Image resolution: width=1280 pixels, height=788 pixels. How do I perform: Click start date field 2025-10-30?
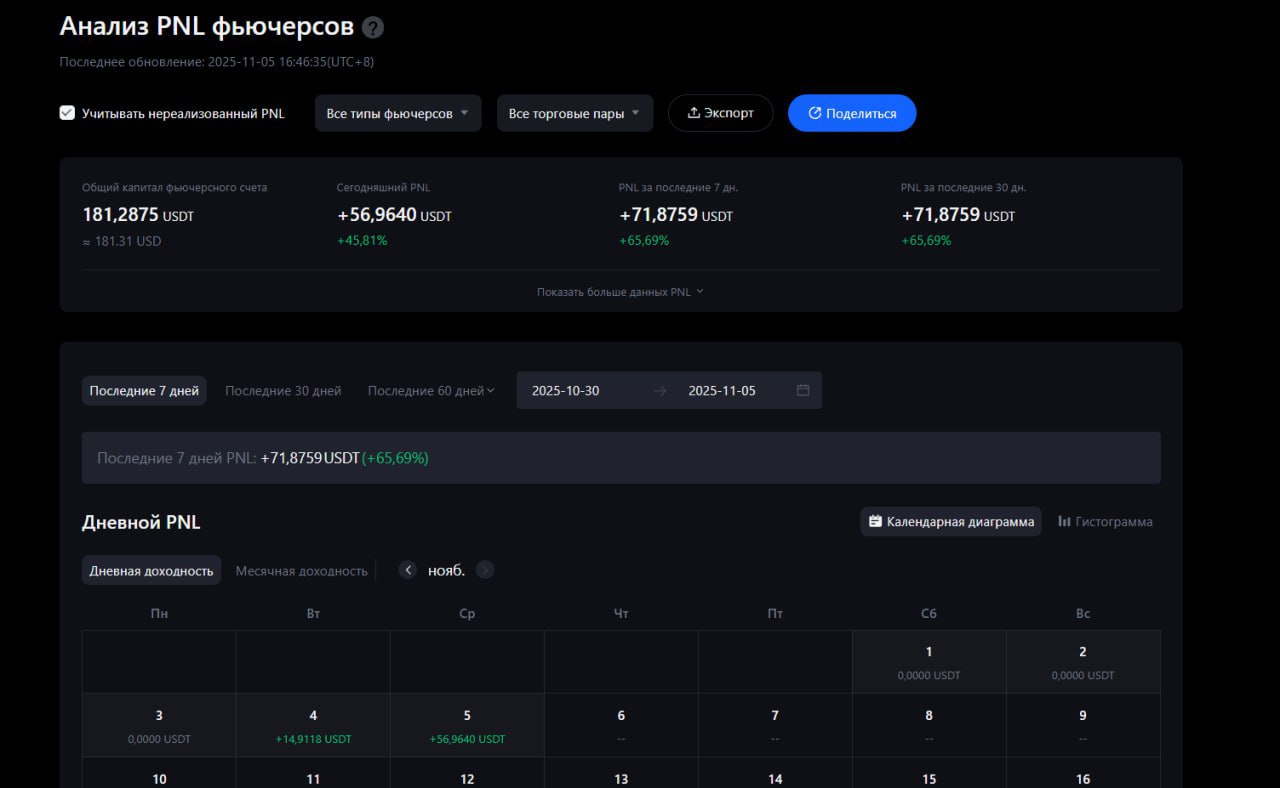566,390
